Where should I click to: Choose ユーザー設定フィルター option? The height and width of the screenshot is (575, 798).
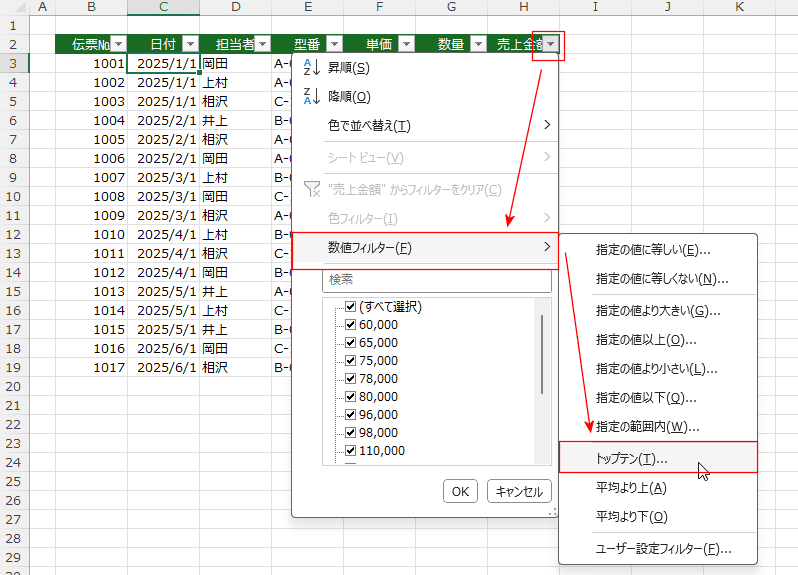[x=663, y=548]
